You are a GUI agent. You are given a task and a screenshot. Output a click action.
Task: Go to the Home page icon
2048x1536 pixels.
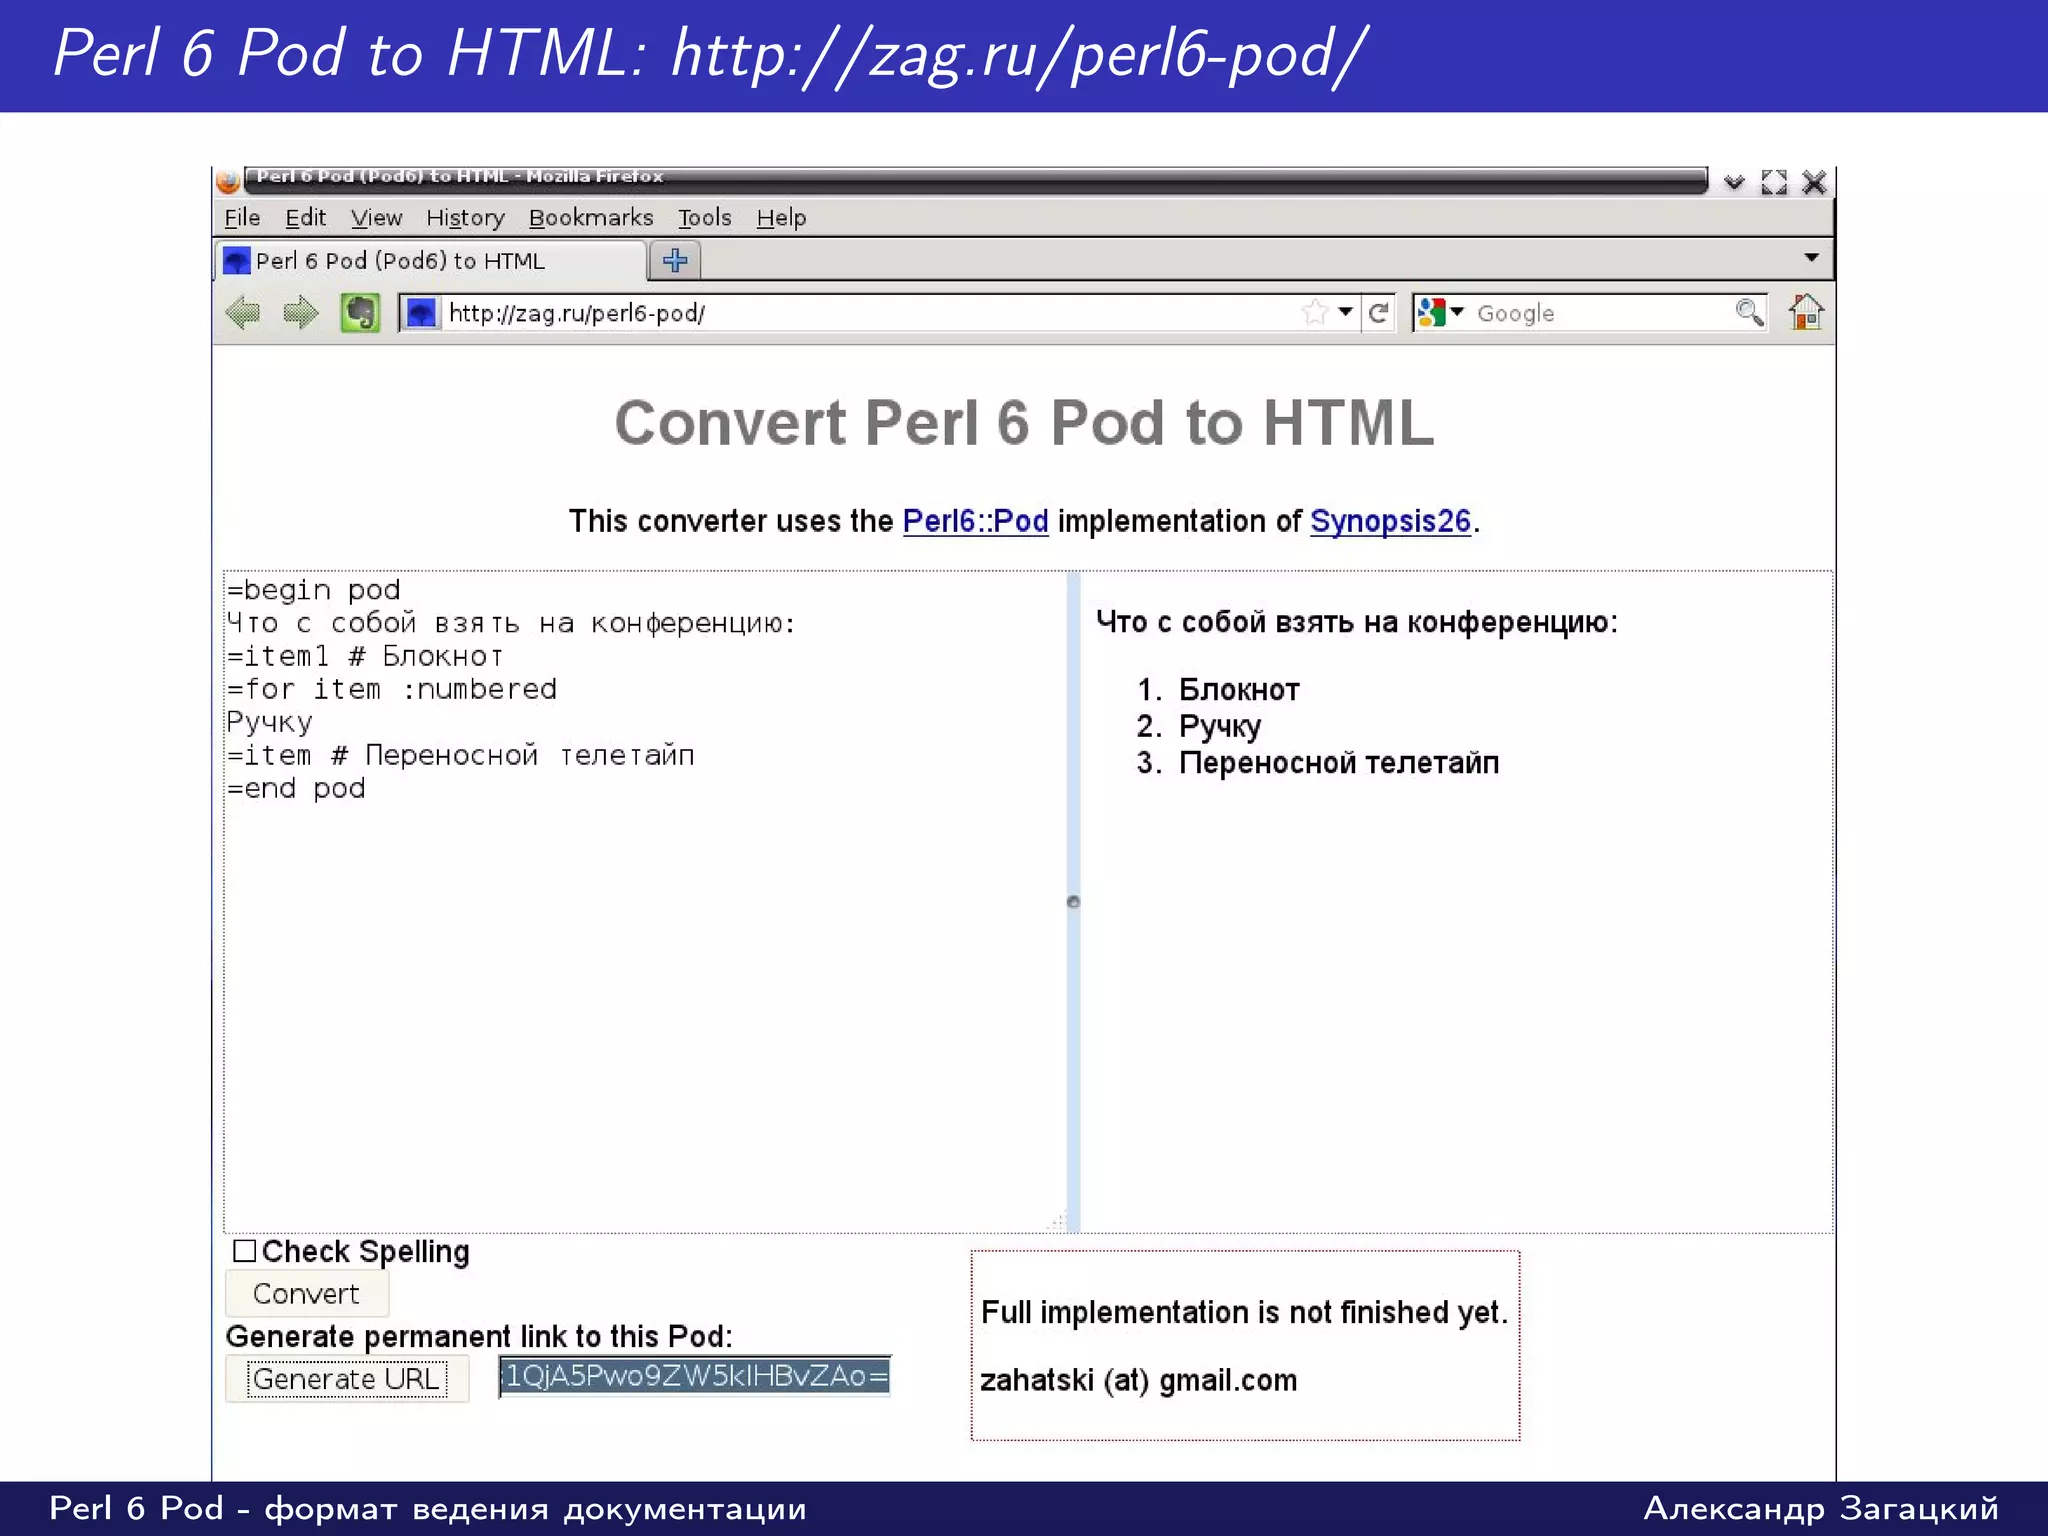click(x=1806, y=312)
